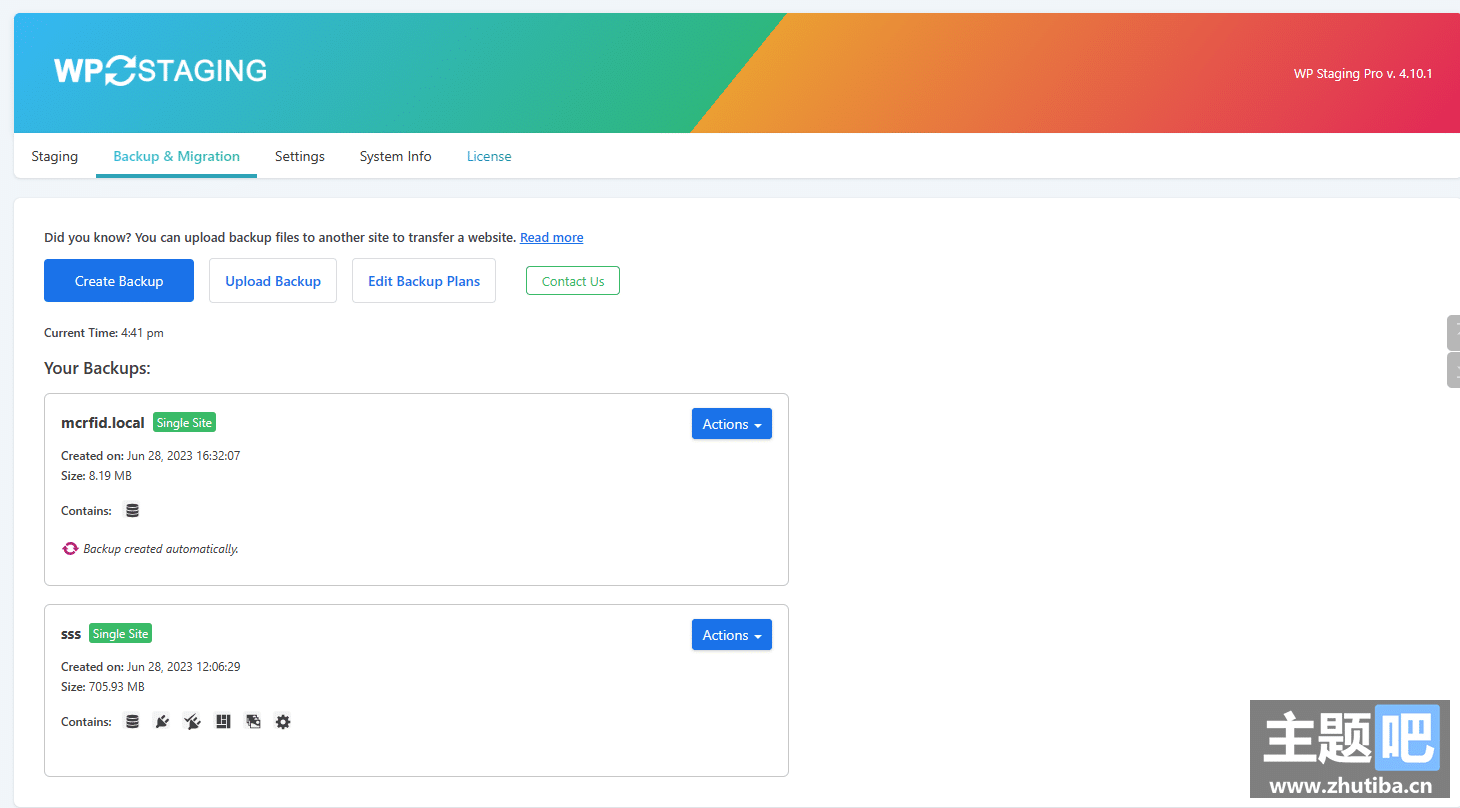The height and width of the screenshot is (808, 1460).
Task: Click 'Backup created automatically.' note
Action: [x=161, y=549]
